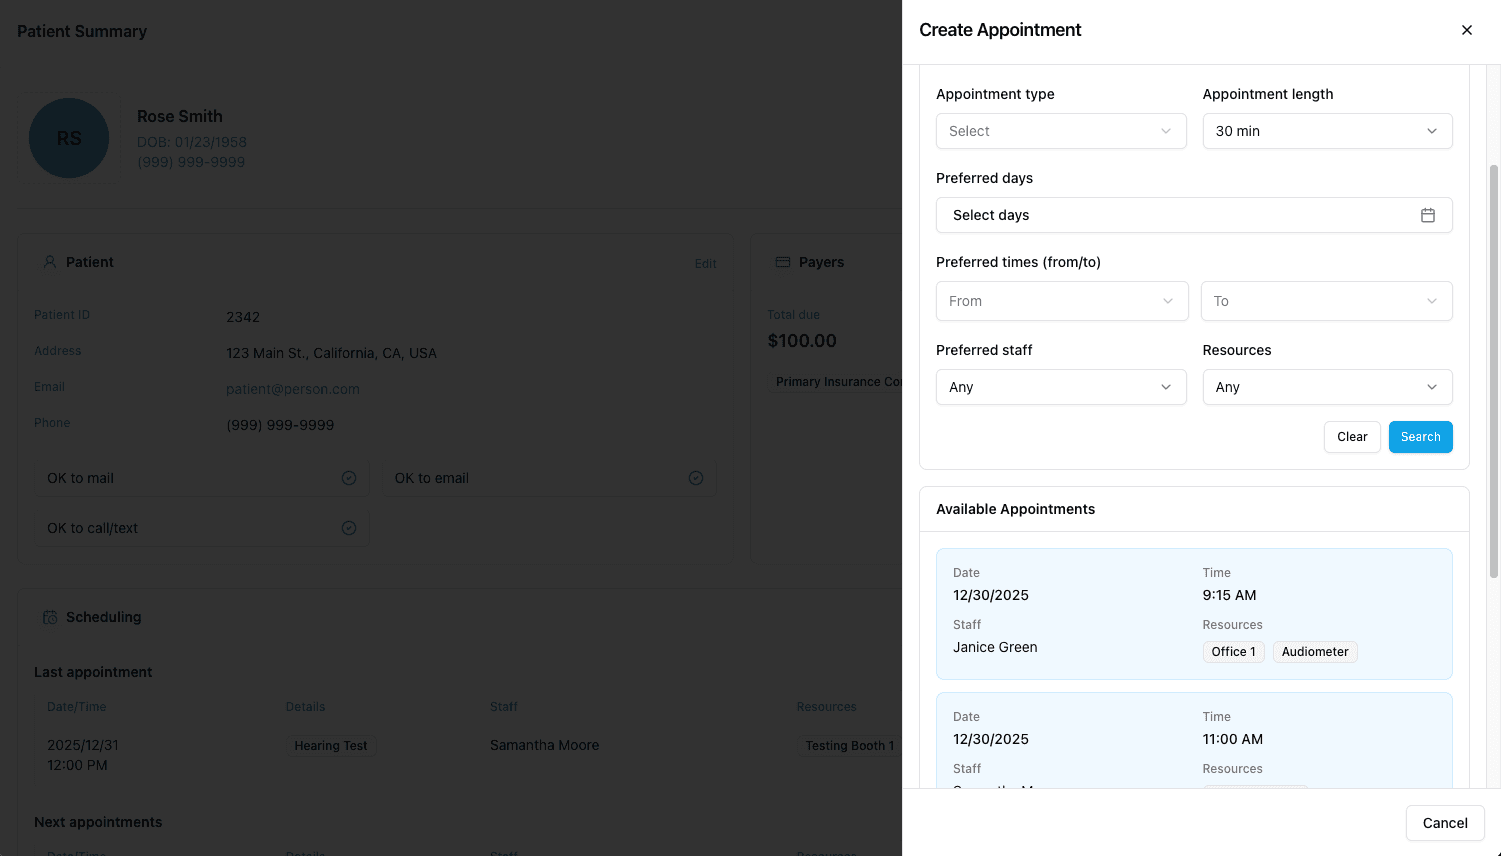Clear the appointment search filters
The image size is (1501, 856).
point(1351,437)
